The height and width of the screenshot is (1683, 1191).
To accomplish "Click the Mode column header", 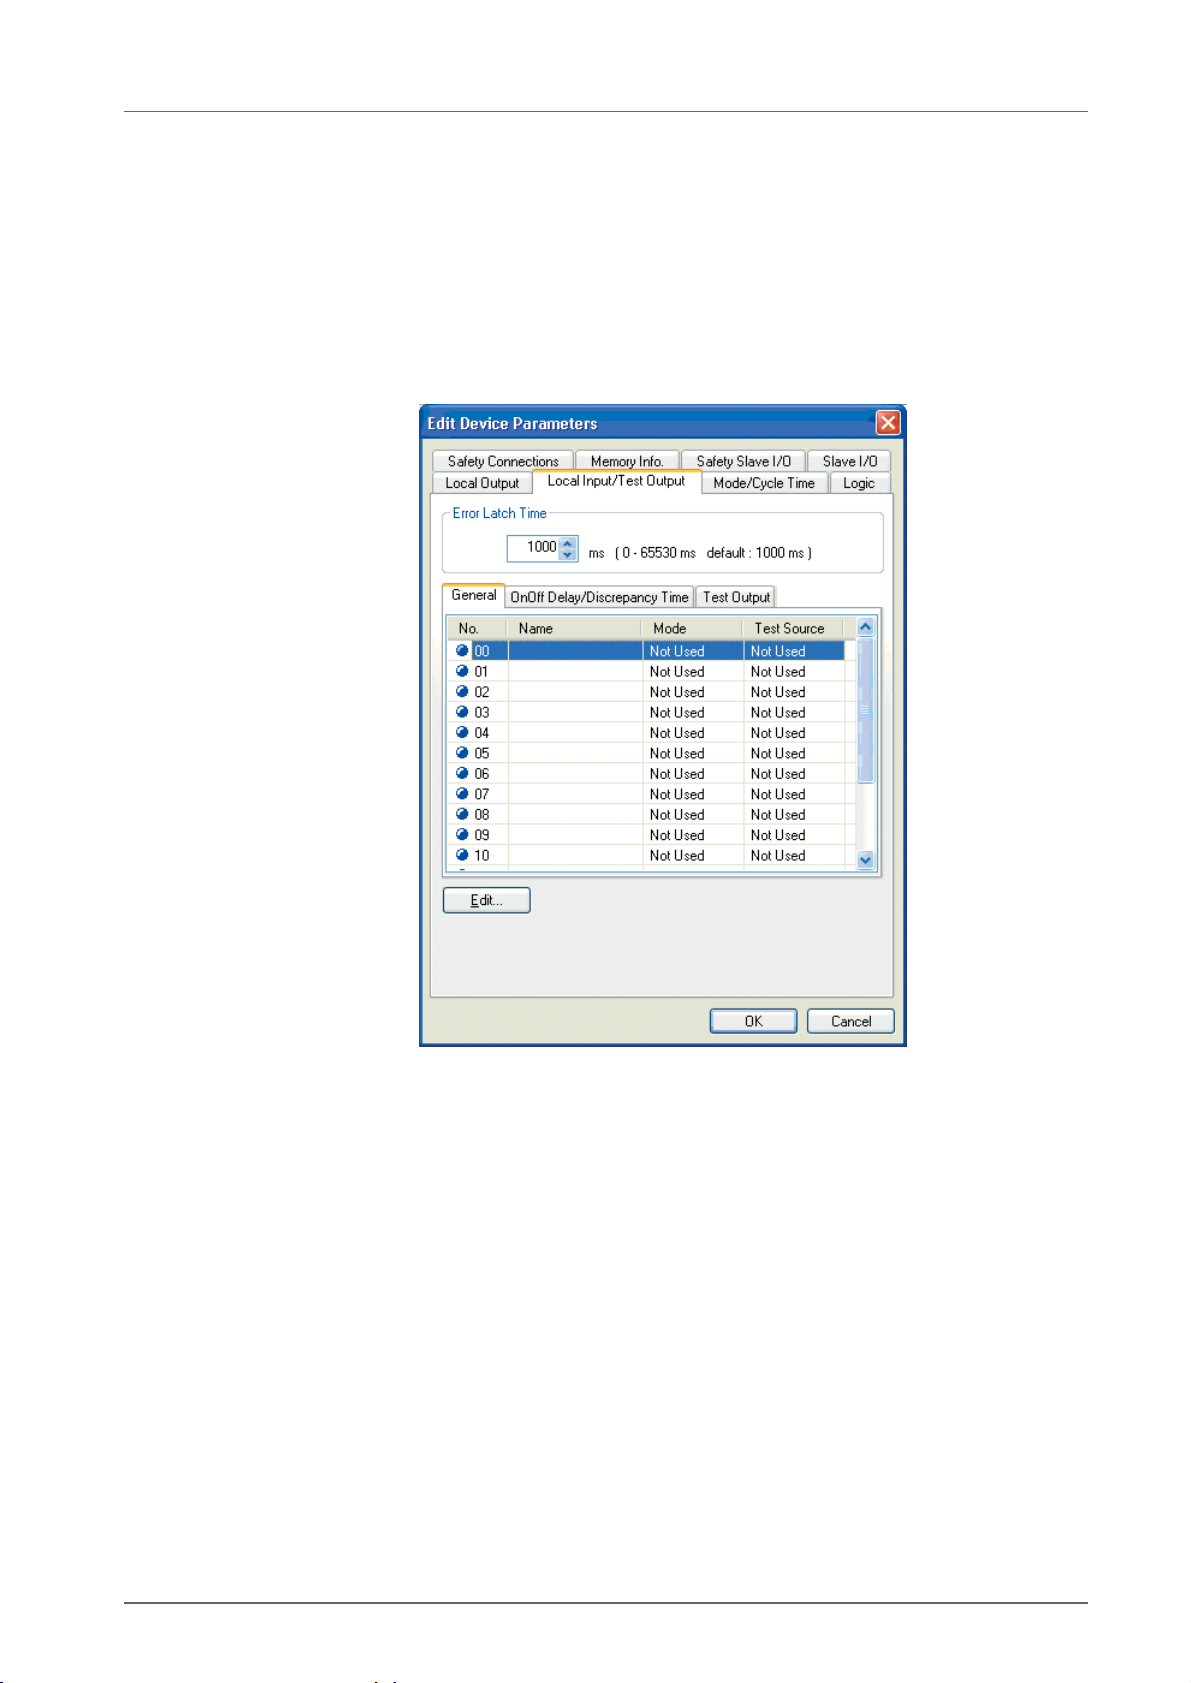I will (x=692, y=628).
